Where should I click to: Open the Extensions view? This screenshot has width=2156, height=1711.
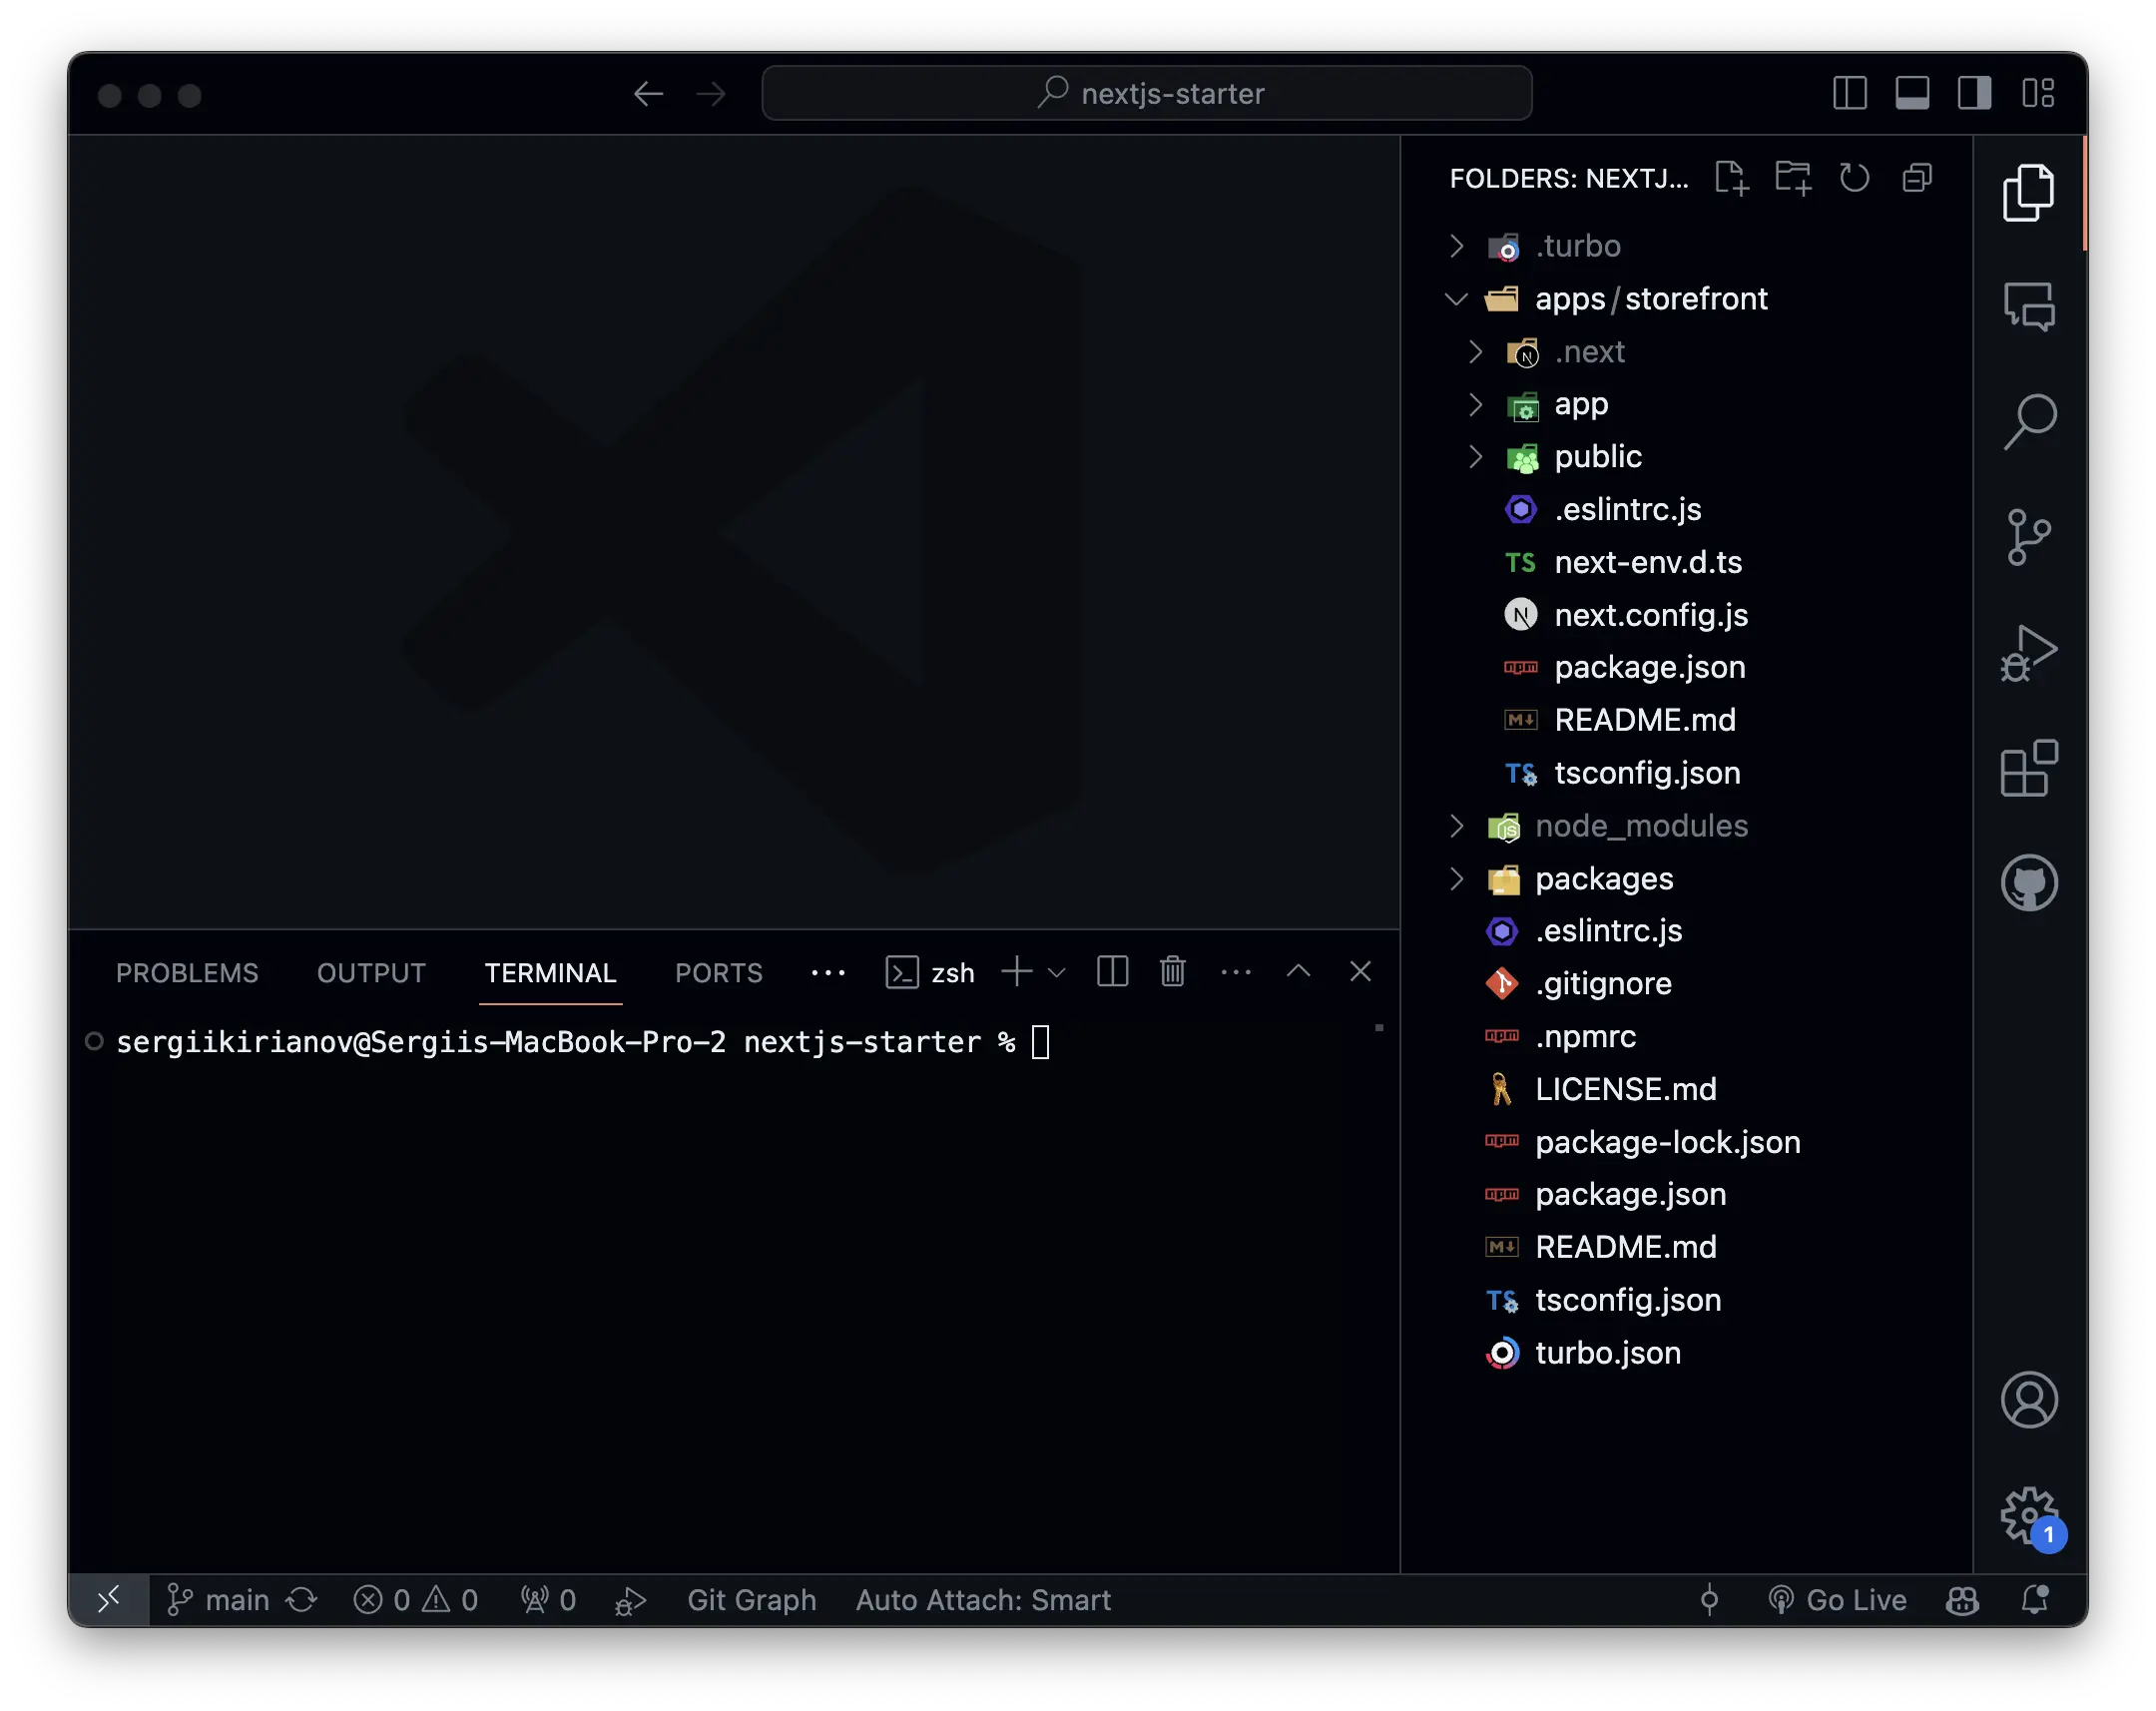point(2029,768)
